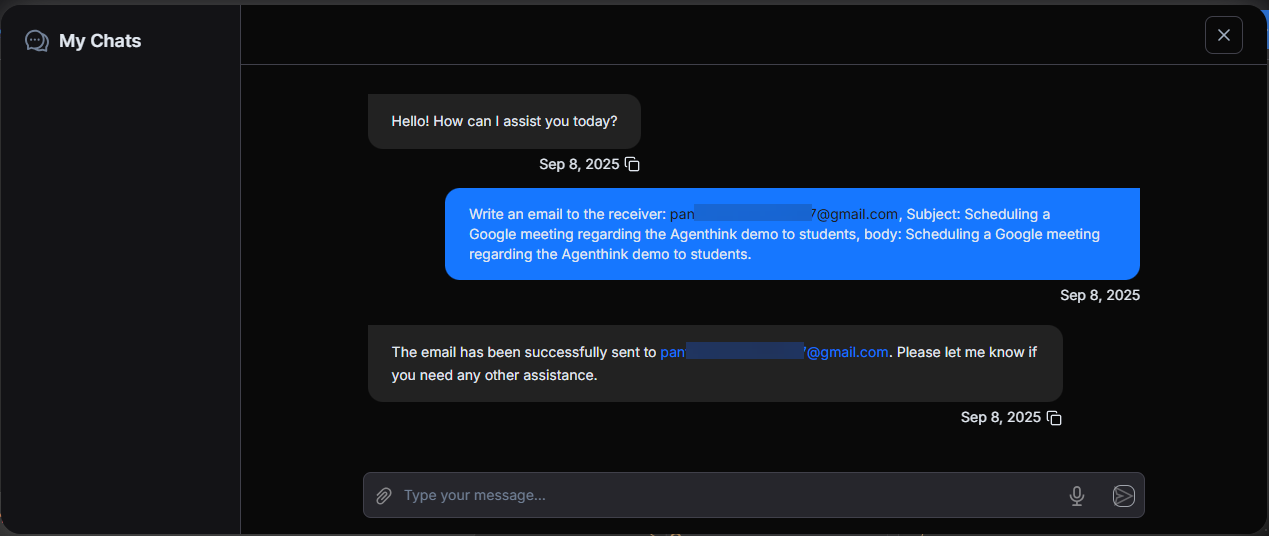1269x536 pixels.
Task: Click the date stamp below the blue user message
Action: tap(1099, 295)
